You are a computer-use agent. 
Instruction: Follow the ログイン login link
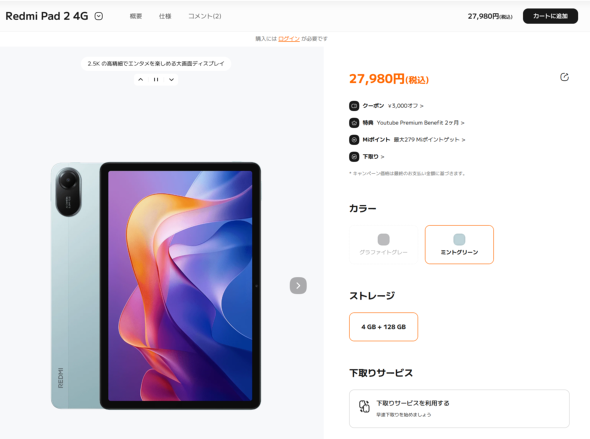289,39
